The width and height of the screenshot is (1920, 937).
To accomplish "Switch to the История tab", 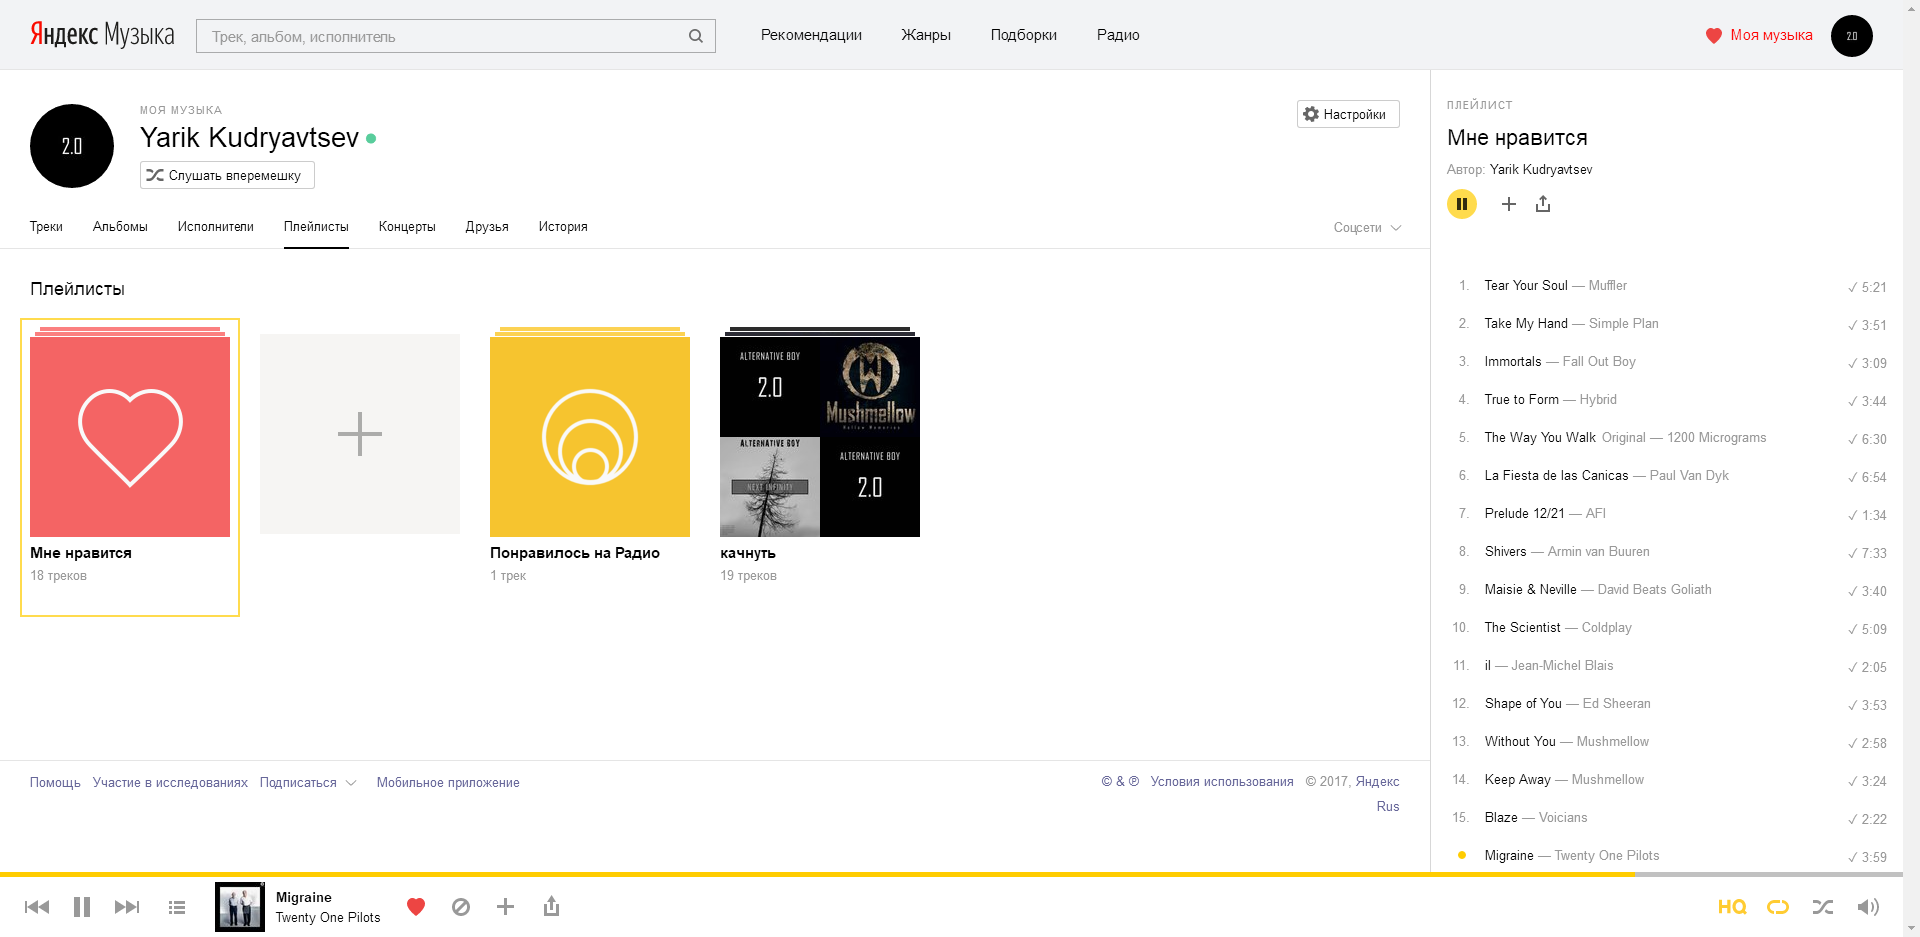I will tap(563, 227).
